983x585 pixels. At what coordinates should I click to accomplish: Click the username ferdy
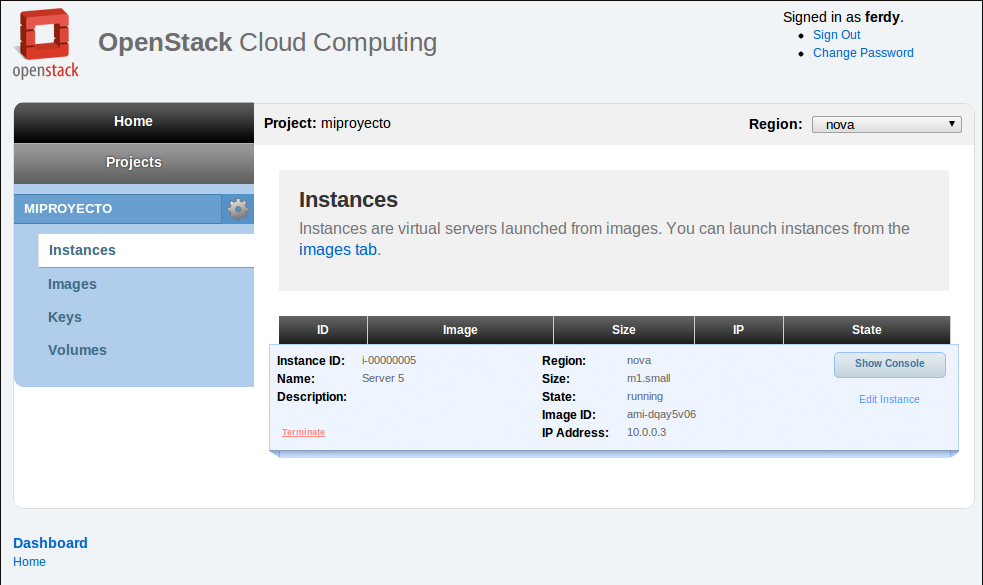pyautogui.click(x=882, y=17)
